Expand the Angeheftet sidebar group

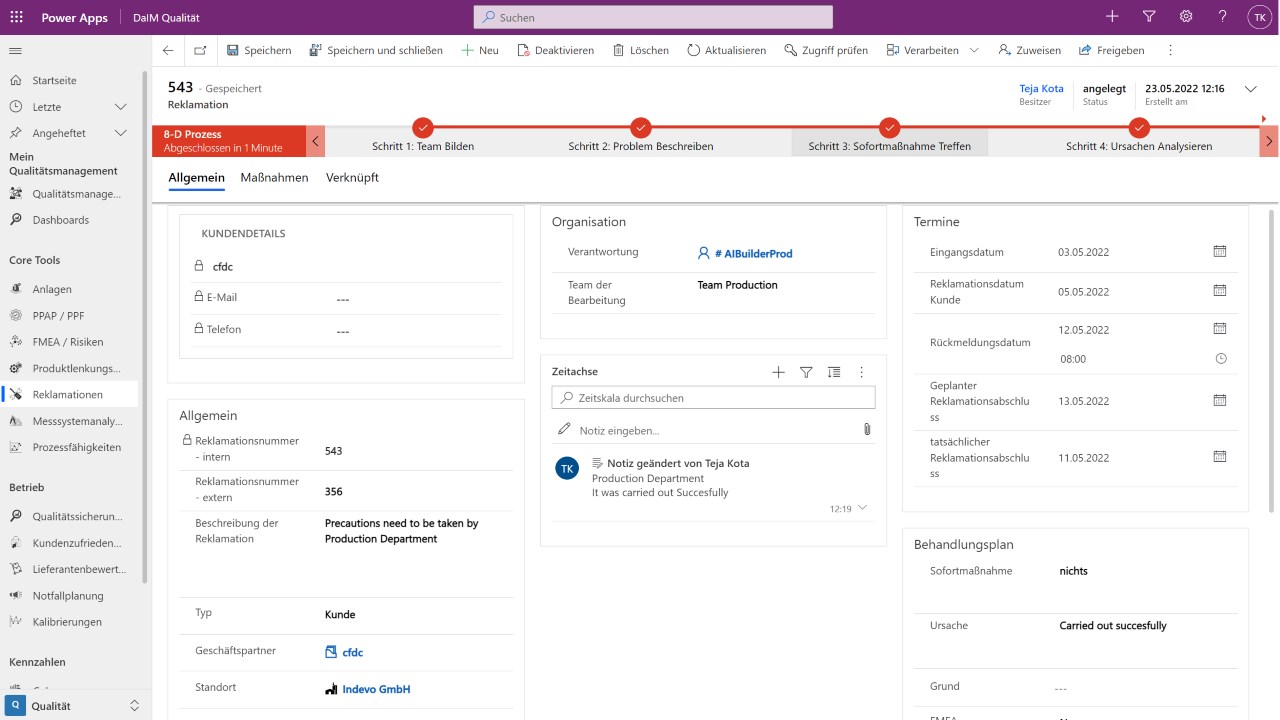[x=121, y=133]
